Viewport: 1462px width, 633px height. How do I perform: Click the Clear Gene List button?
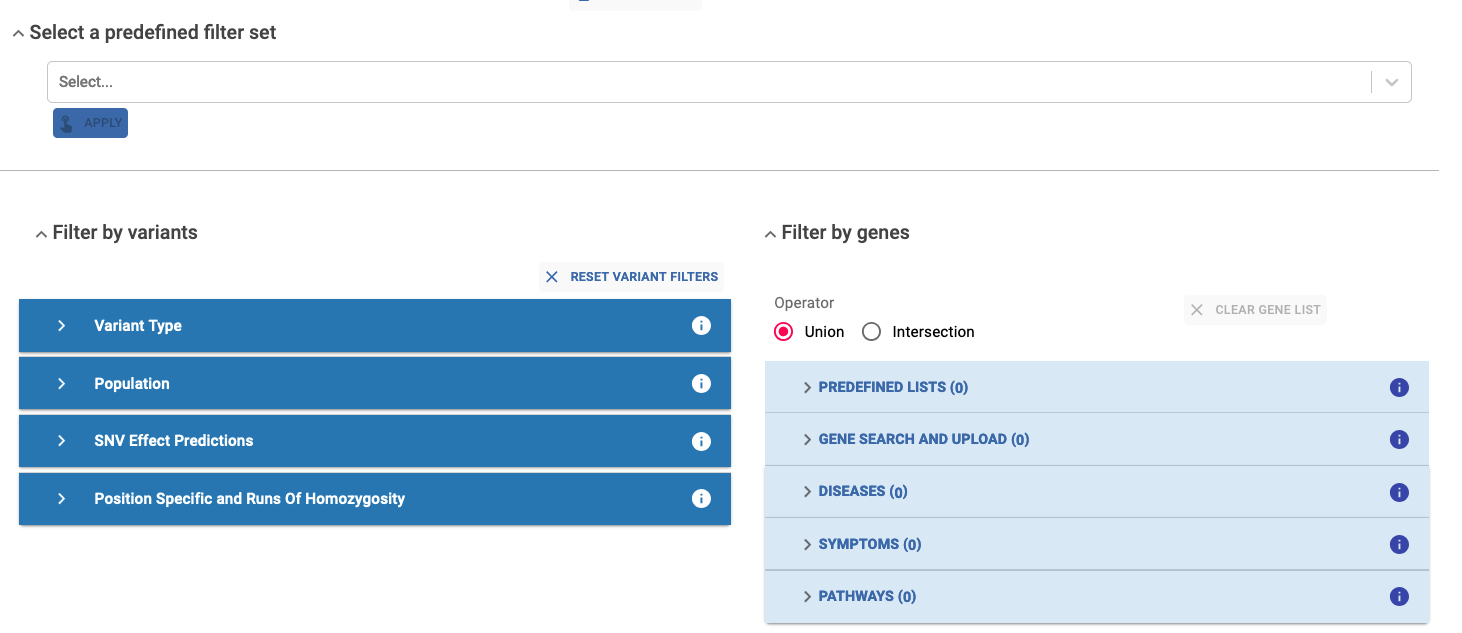coord(1255,310)
